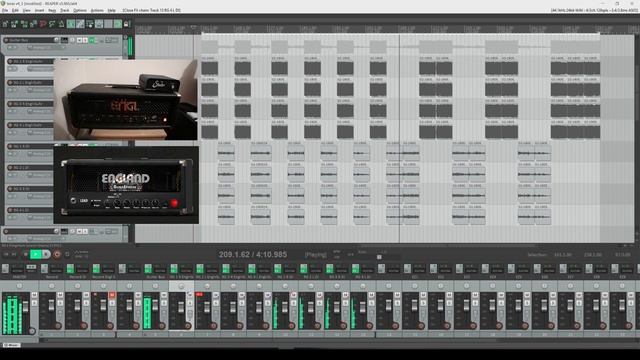Click the Stop transport button
Viewport: 640px width, 360px height.
(25, 254)
